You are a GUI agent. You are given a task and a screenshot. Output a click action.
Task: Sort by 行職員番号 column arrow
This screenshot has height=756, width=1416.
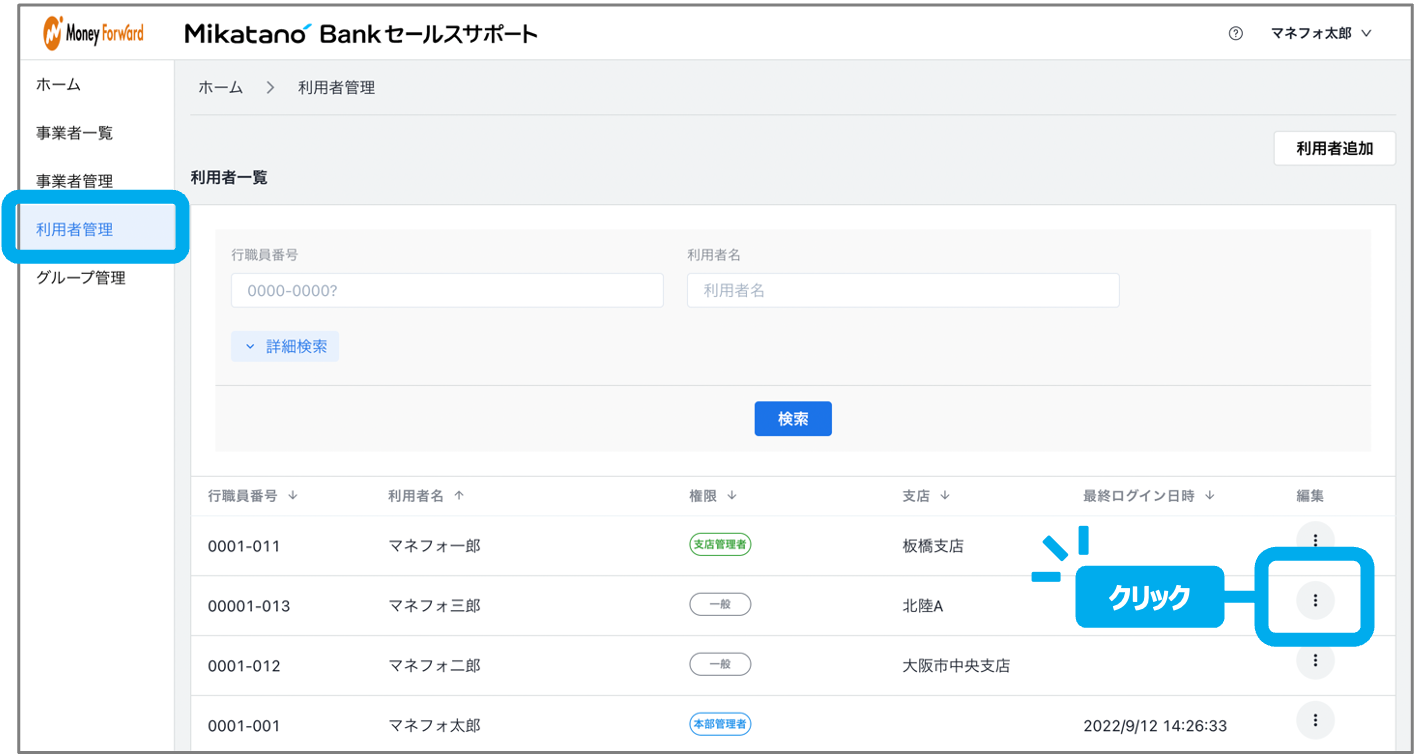[292, 496]
